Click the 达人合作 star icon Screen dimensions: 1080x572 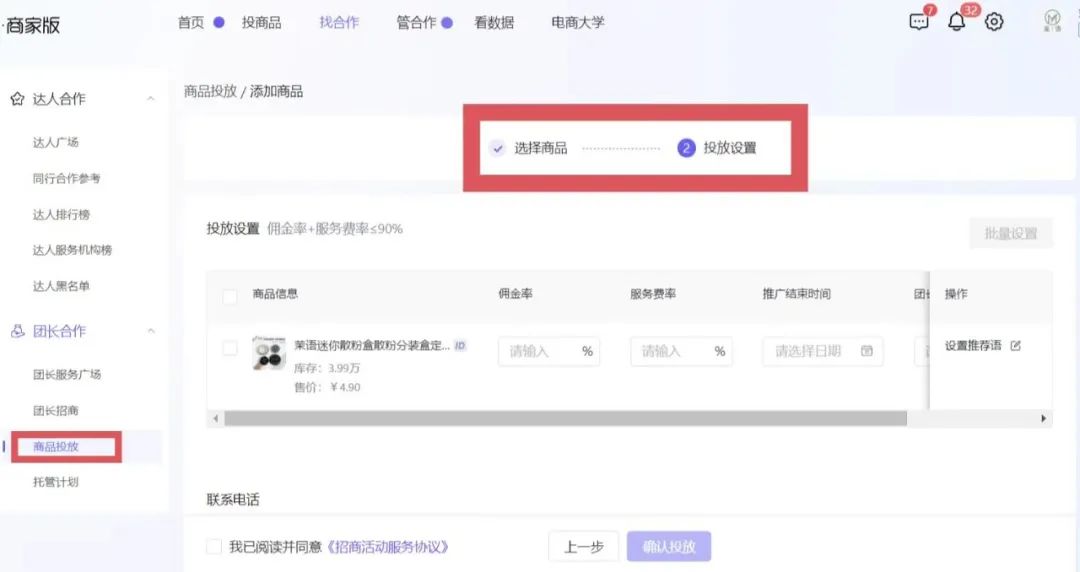point(17,99)
